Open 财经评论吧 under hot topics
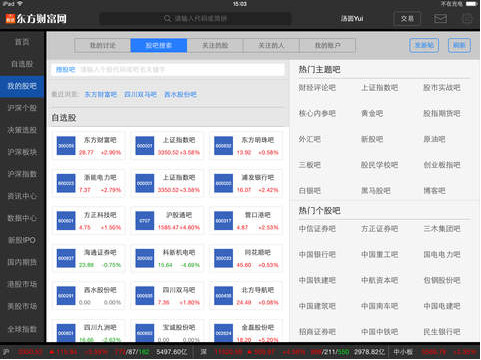Image resolution: width=481 pixels, height=360 pixels. pos(317,88)
